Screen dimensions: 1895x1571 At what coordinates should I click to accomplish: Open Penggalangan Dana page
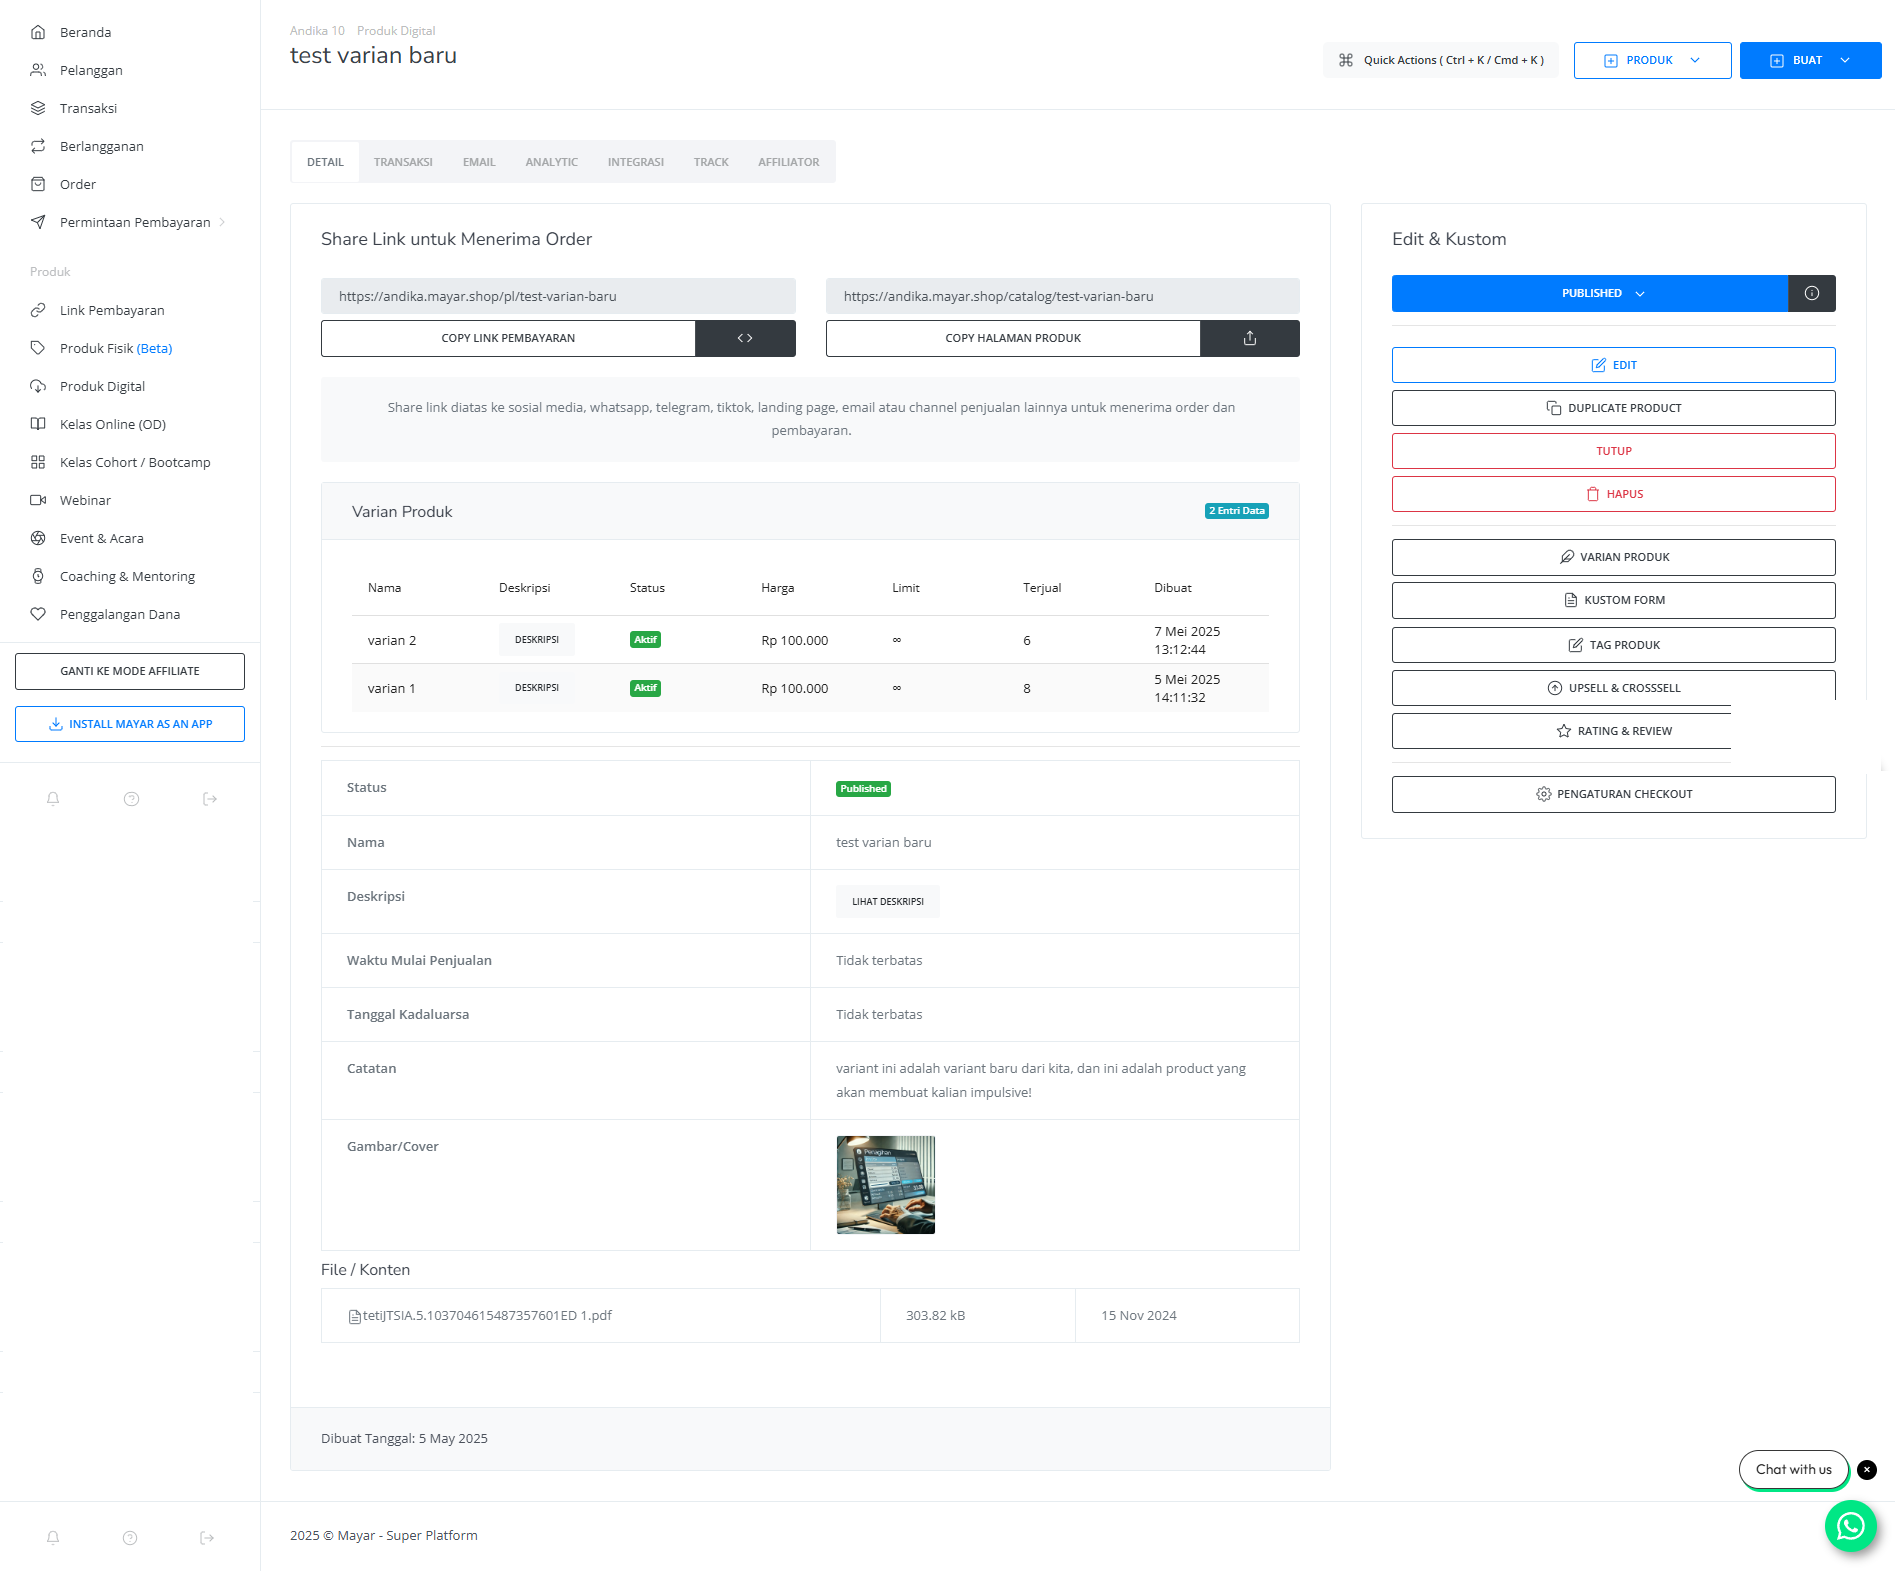(120, 614)
